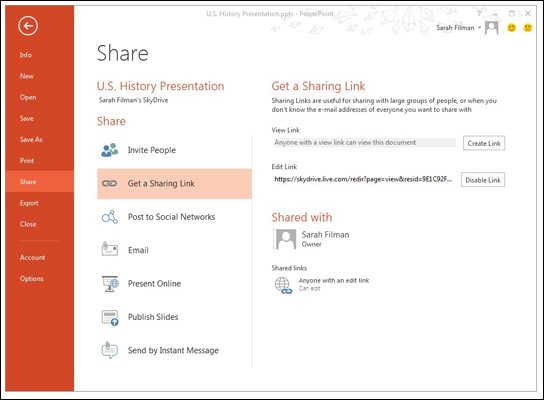
Task: Open Export in the left menu
Action: (29, 203)
